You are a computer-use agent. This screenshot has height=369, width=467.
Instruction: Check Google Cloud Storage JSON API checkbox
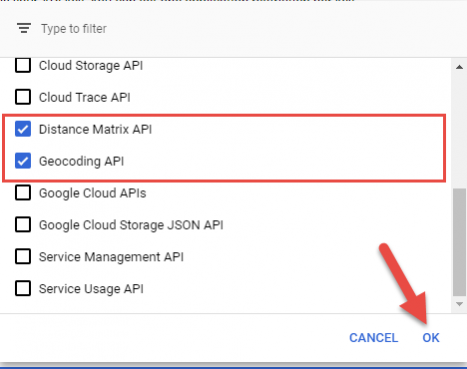(x=23, y=225)
